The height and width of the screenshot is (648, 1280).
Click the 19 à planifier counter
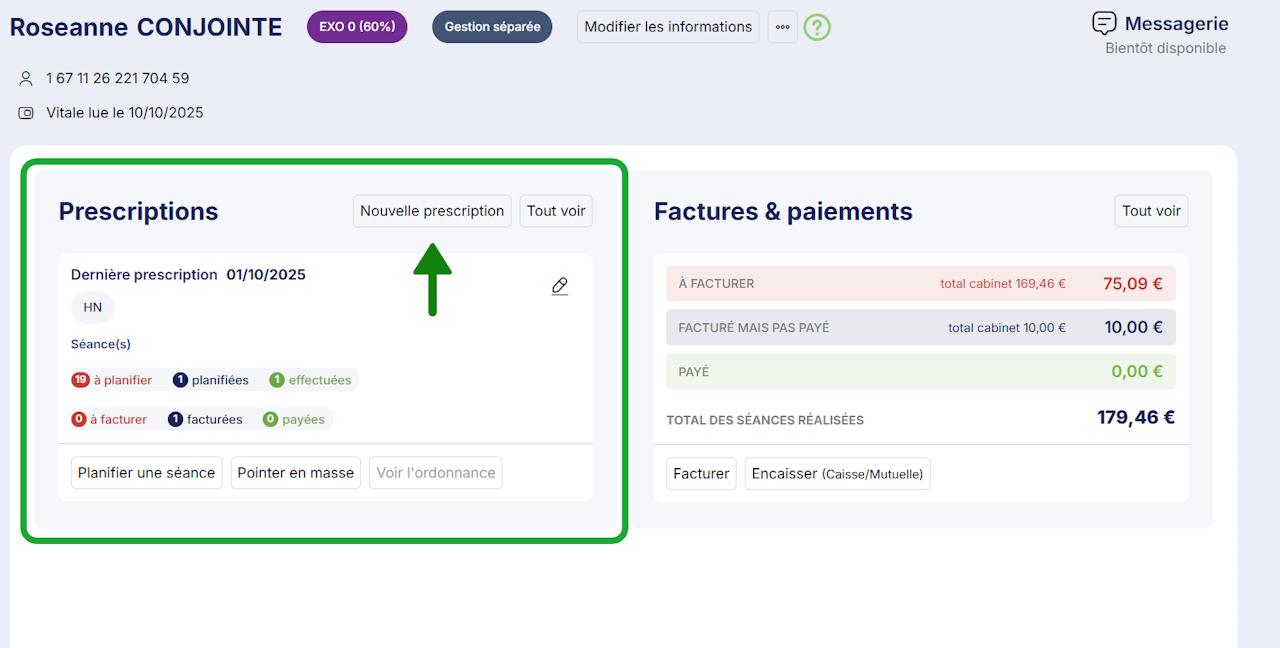coord(112,380)
